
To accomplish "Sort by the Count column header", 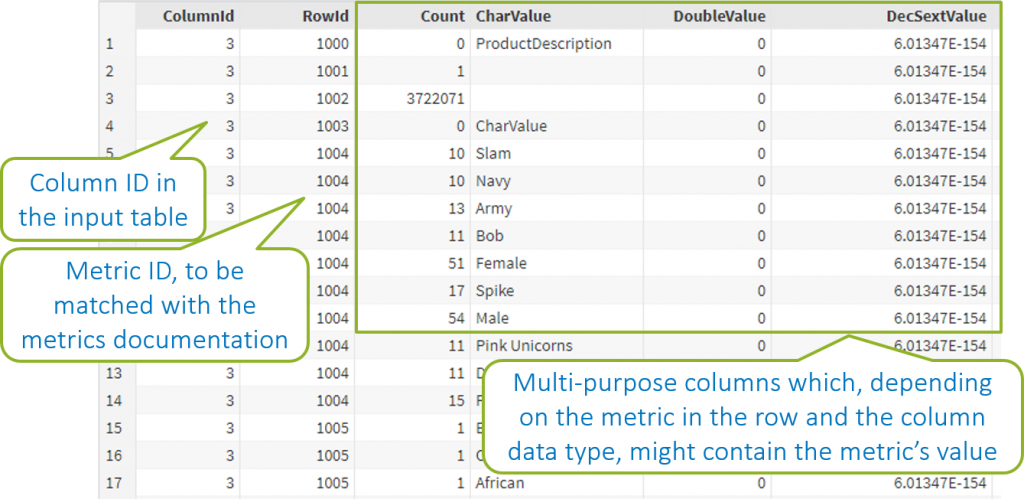I will (442, 16).
